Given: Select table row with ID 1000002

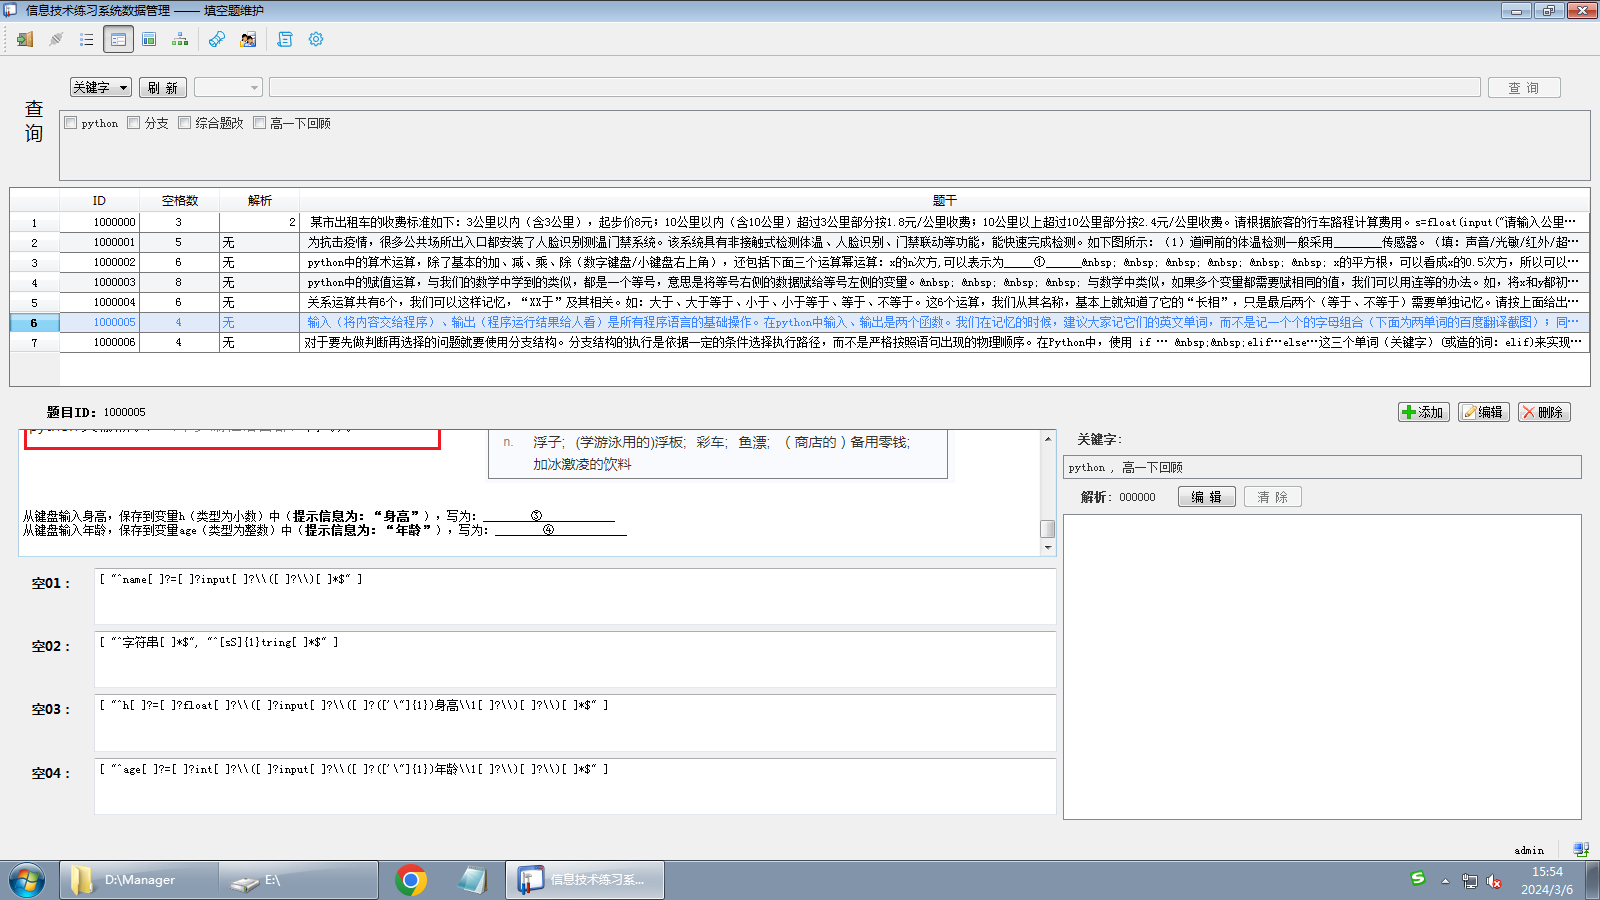Looking at the screenshot, I should coord(114,262).
